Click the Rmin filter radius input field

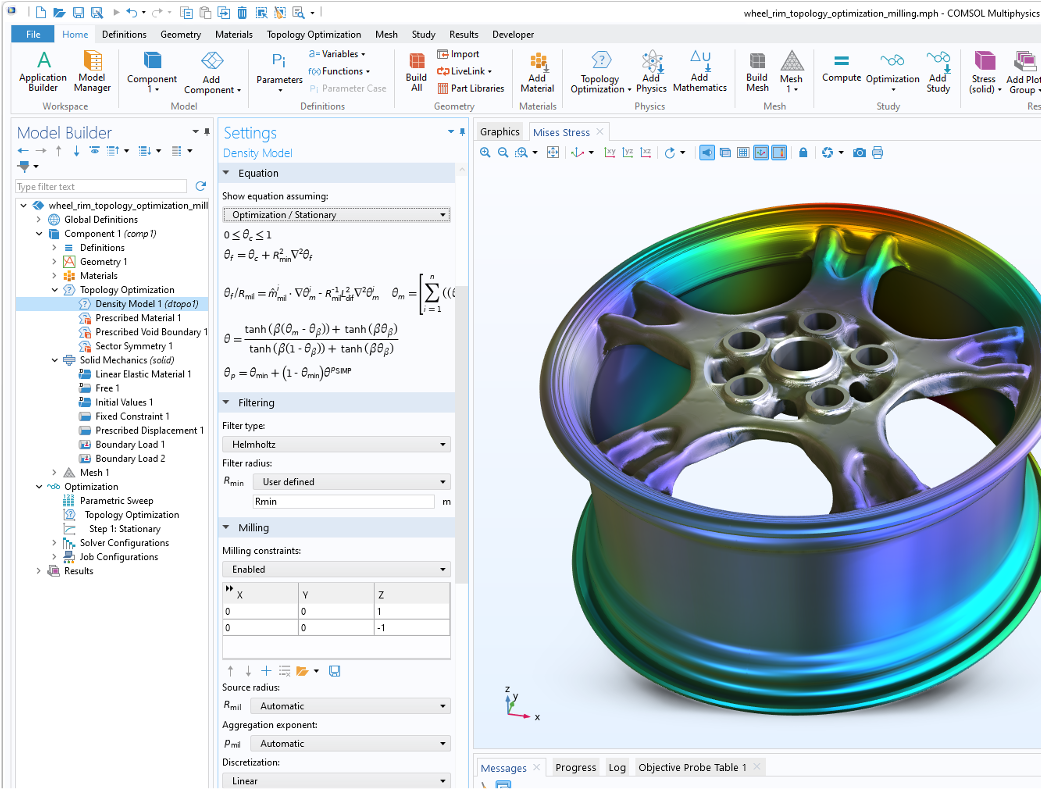point(343,501)
